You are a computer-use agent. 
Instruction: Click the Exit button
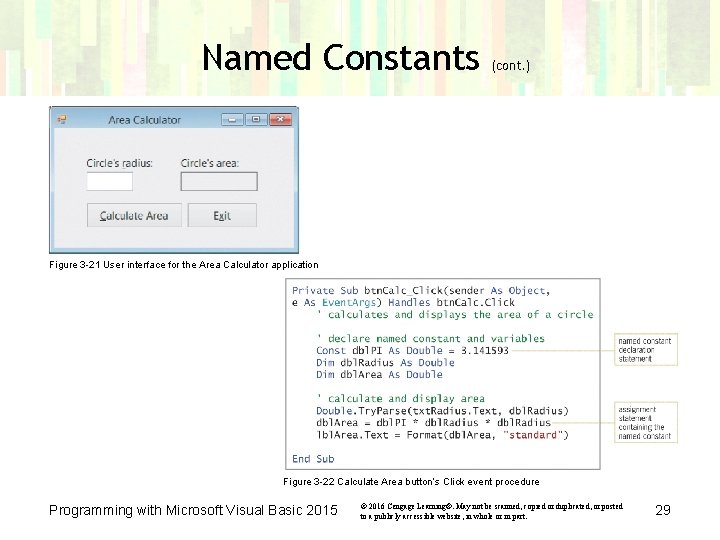tap(222, 215)
